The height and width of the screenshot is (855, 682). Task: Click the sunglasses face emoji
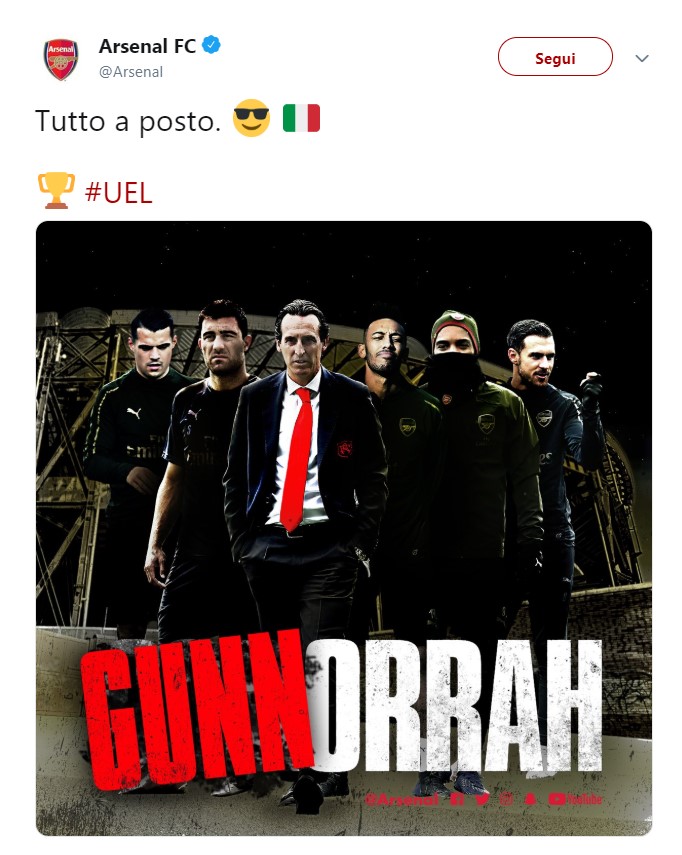[251, 118]
